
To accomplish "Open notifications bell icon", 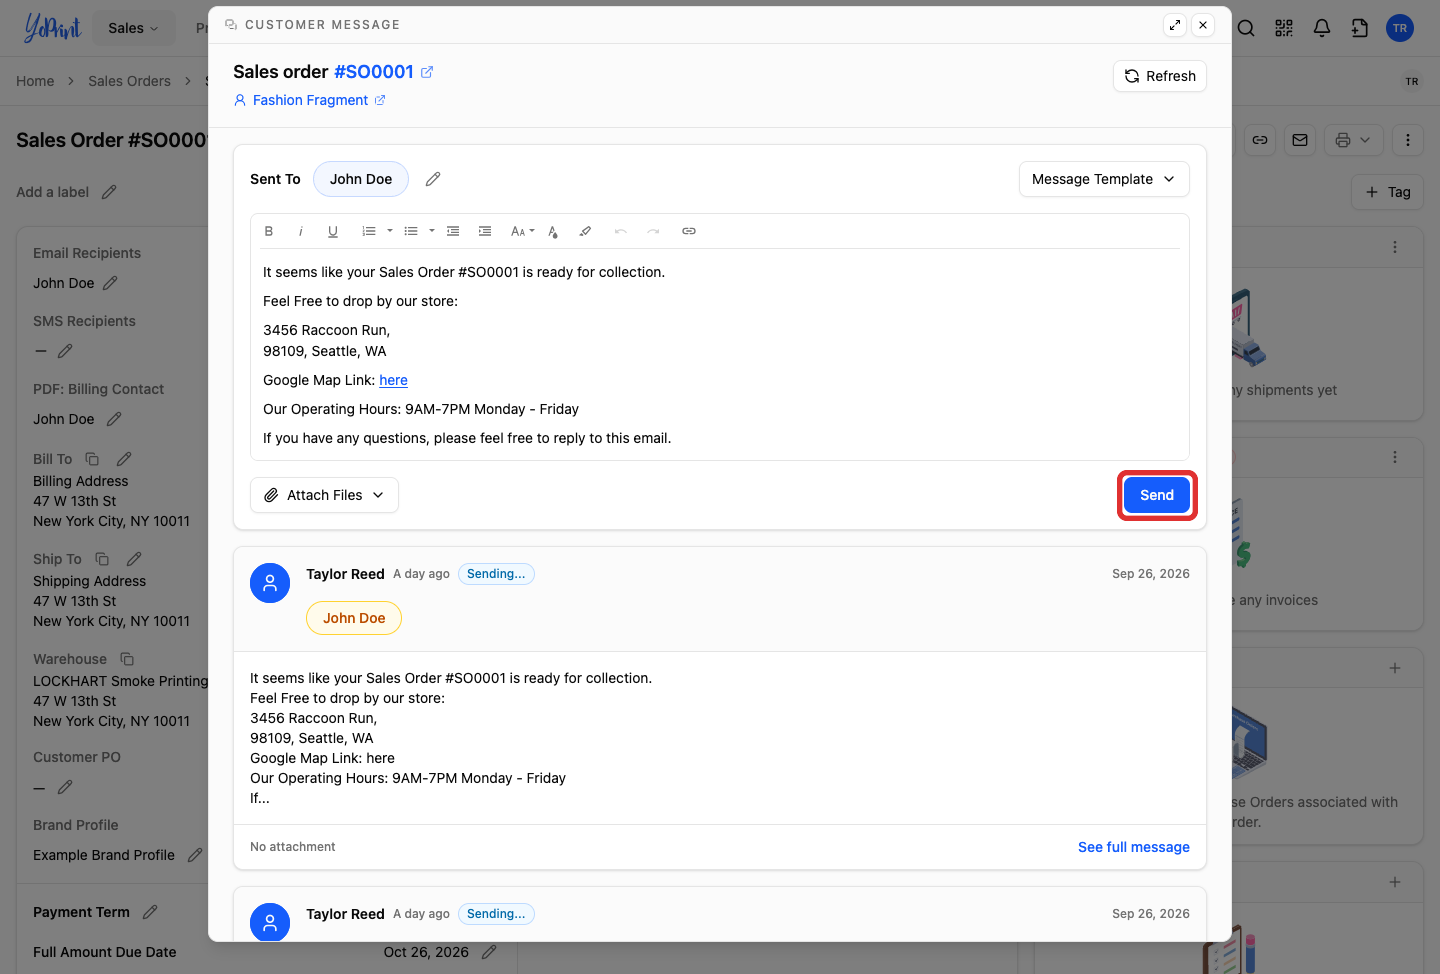I will coord(1322,28).
